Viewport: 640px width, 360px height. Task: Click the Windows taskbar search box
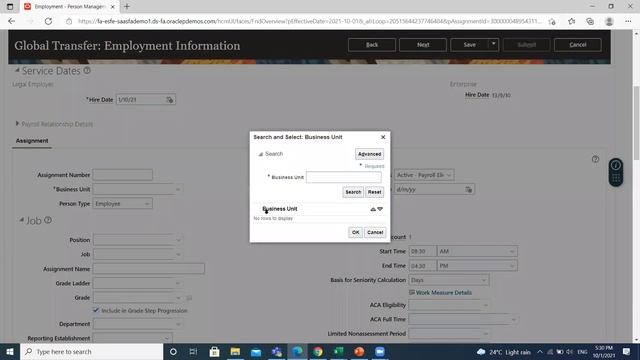point(91,351)
